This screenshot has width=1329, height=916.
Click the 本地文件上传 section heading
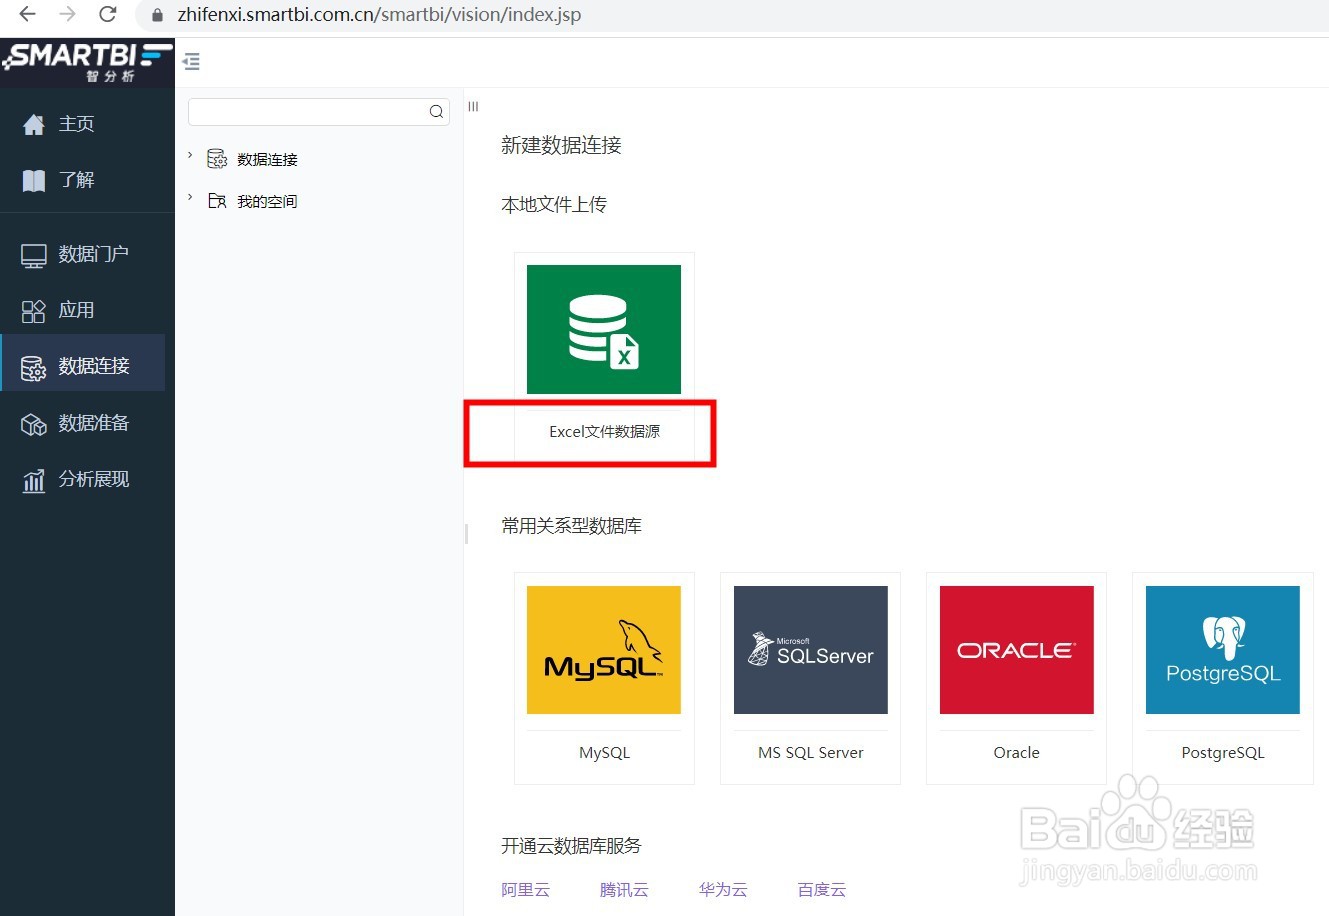(554, 204)
